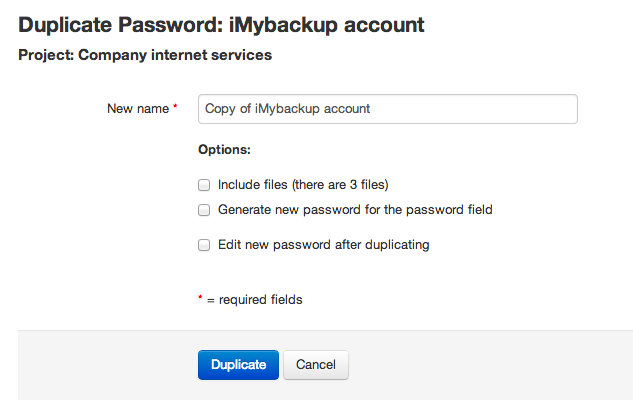Click the 'Duplicate Password:' words in page title

pos(121,25)
